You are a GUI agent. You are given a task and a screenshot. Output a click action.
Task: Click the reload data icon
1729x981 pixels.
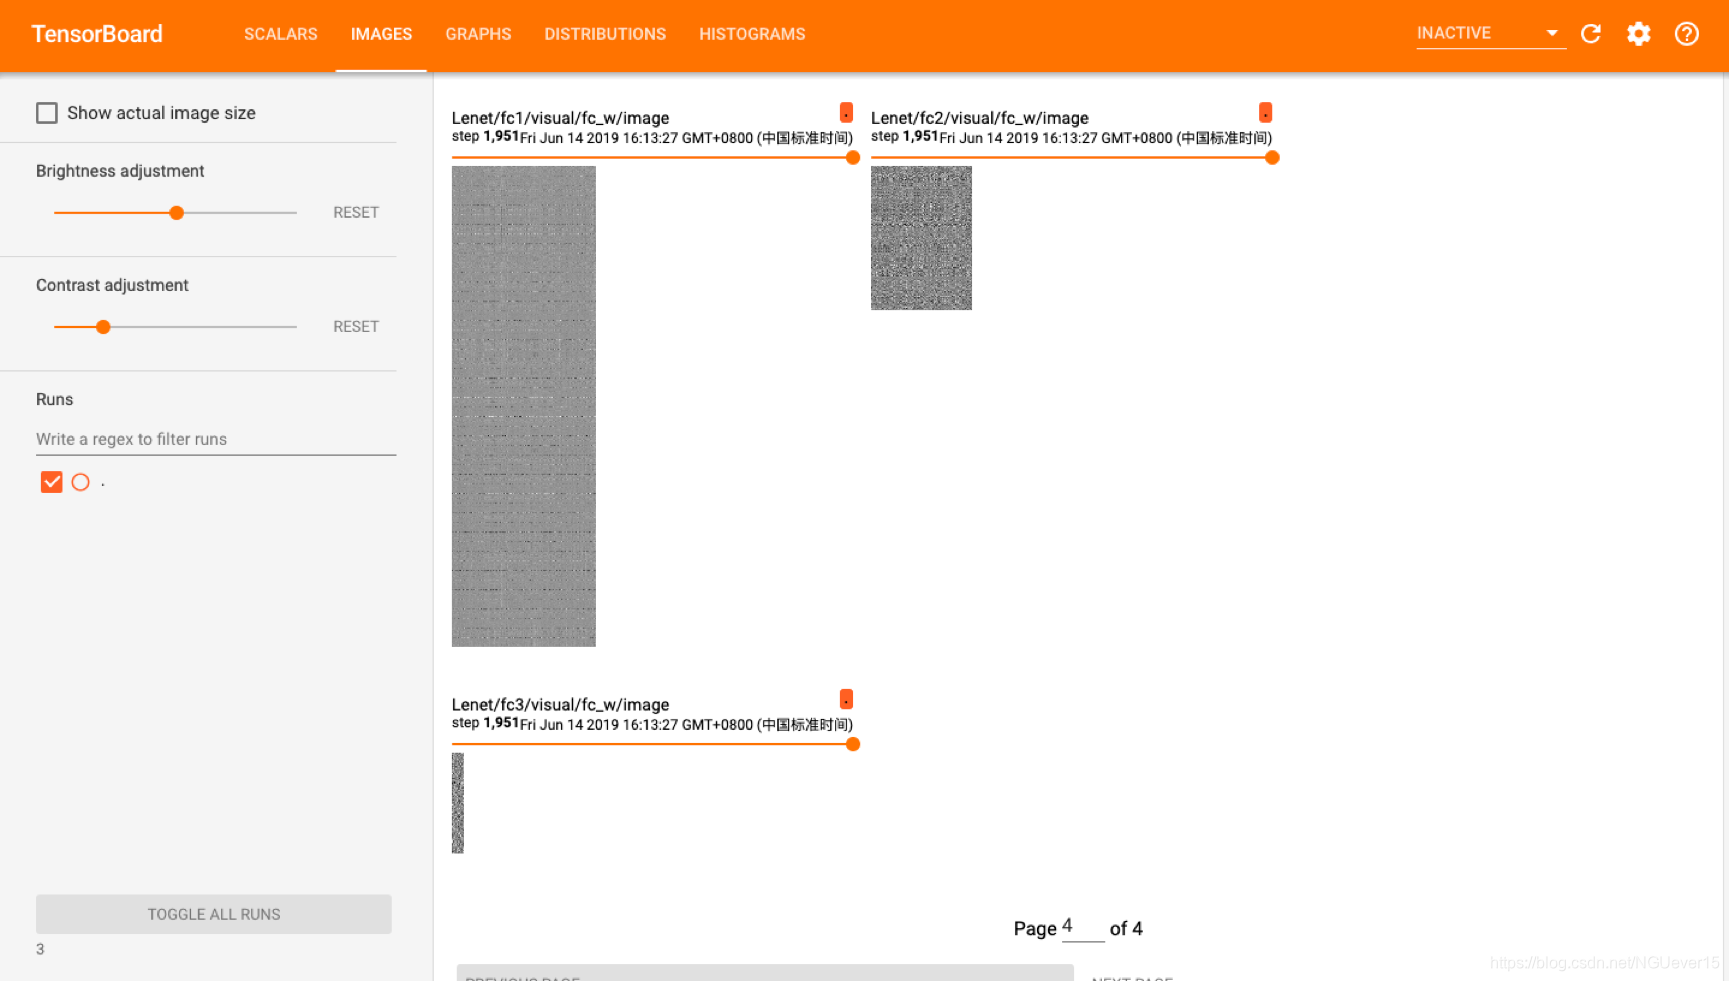pos(1591,34)
